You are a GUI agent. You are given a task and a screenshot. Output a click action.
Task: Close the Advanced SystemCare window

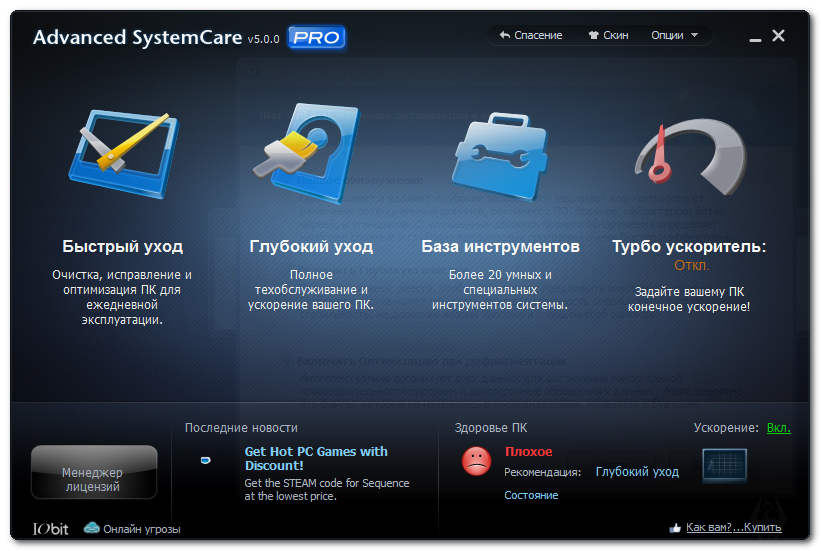[779, 36]
